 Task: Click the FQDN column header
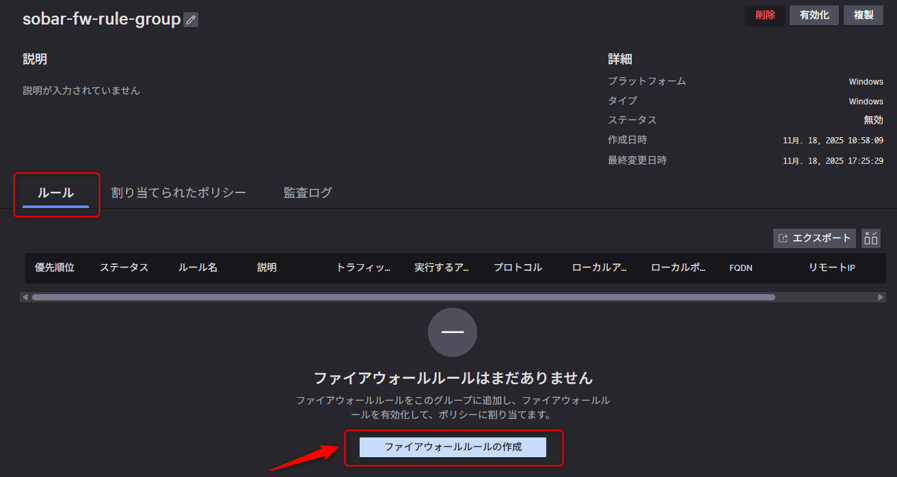point(741,268)
